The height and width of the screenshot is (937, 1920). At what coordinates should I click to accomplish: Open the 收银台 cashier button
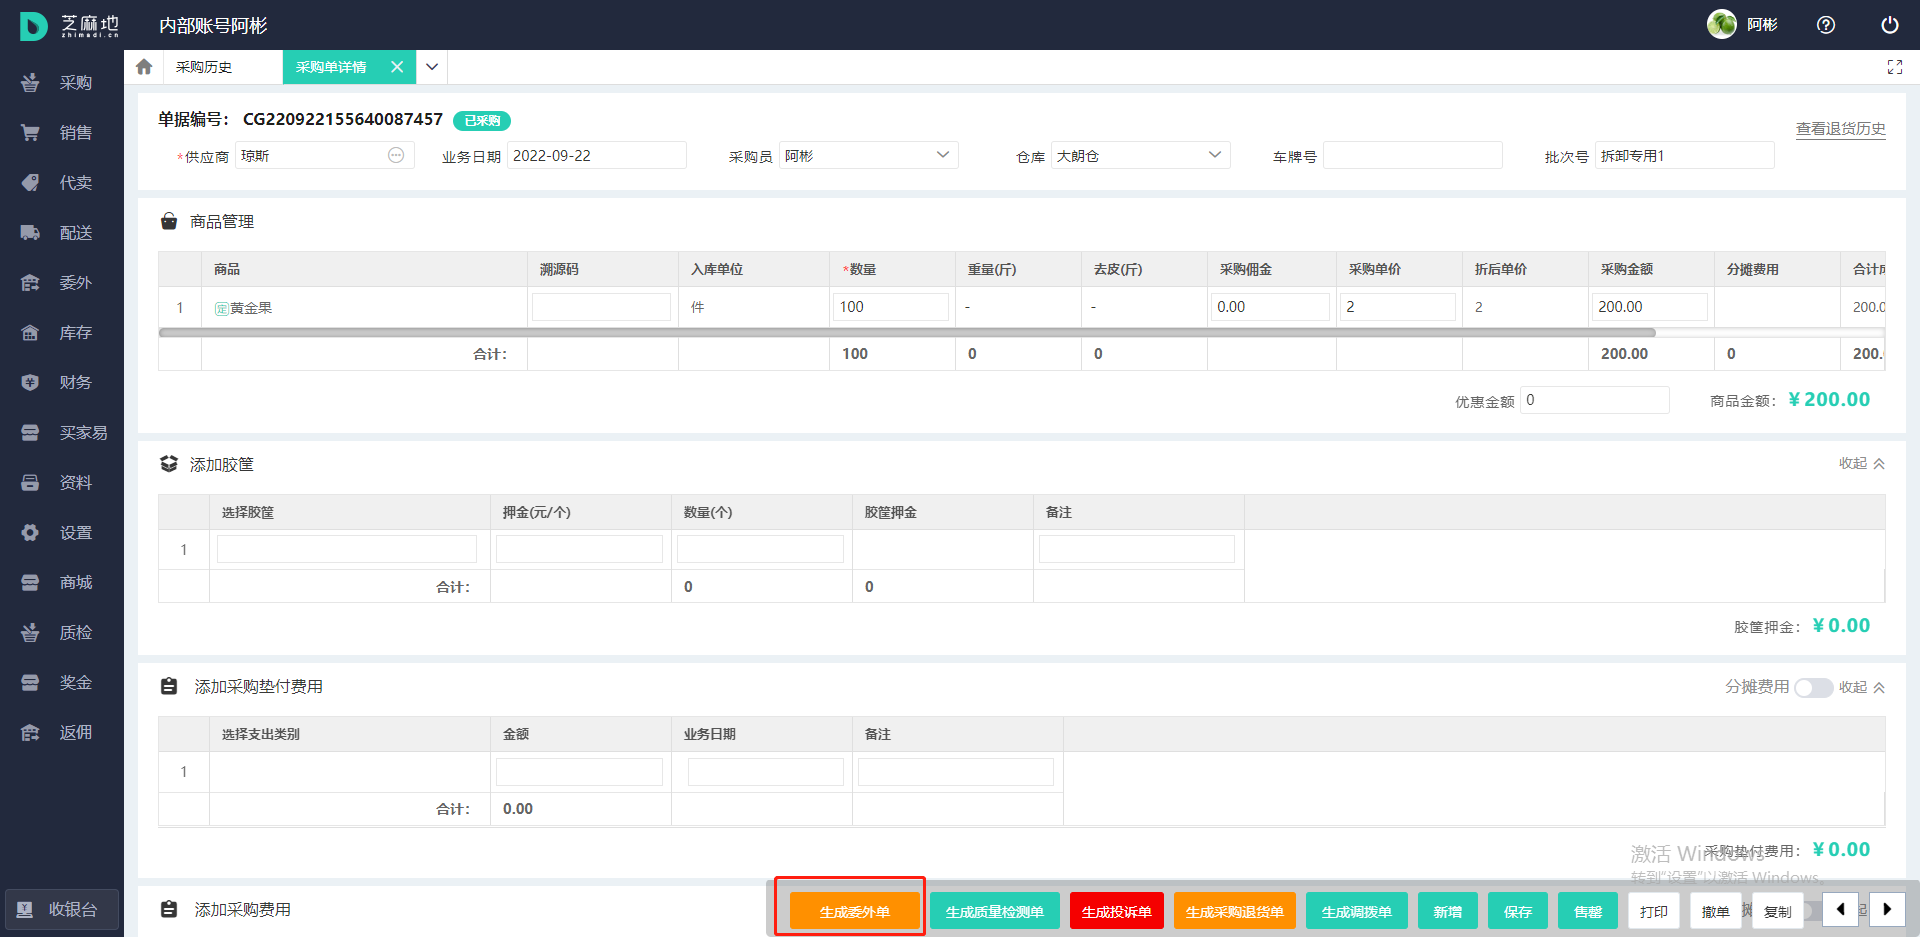62,909
